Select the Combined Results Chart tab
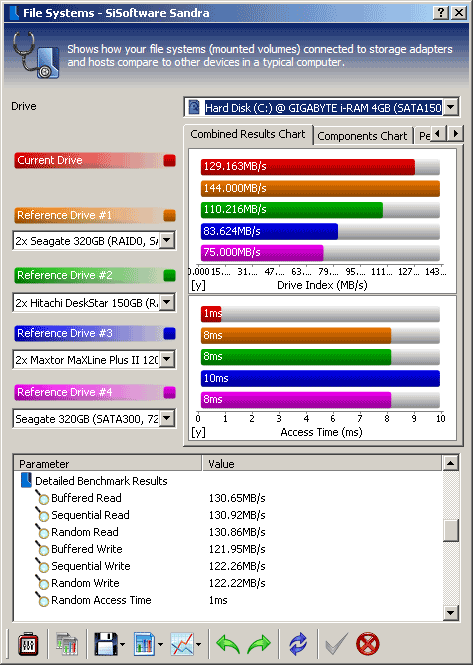Image resolution: width=473 pixels, height=665 pixels. coord(248,134)
